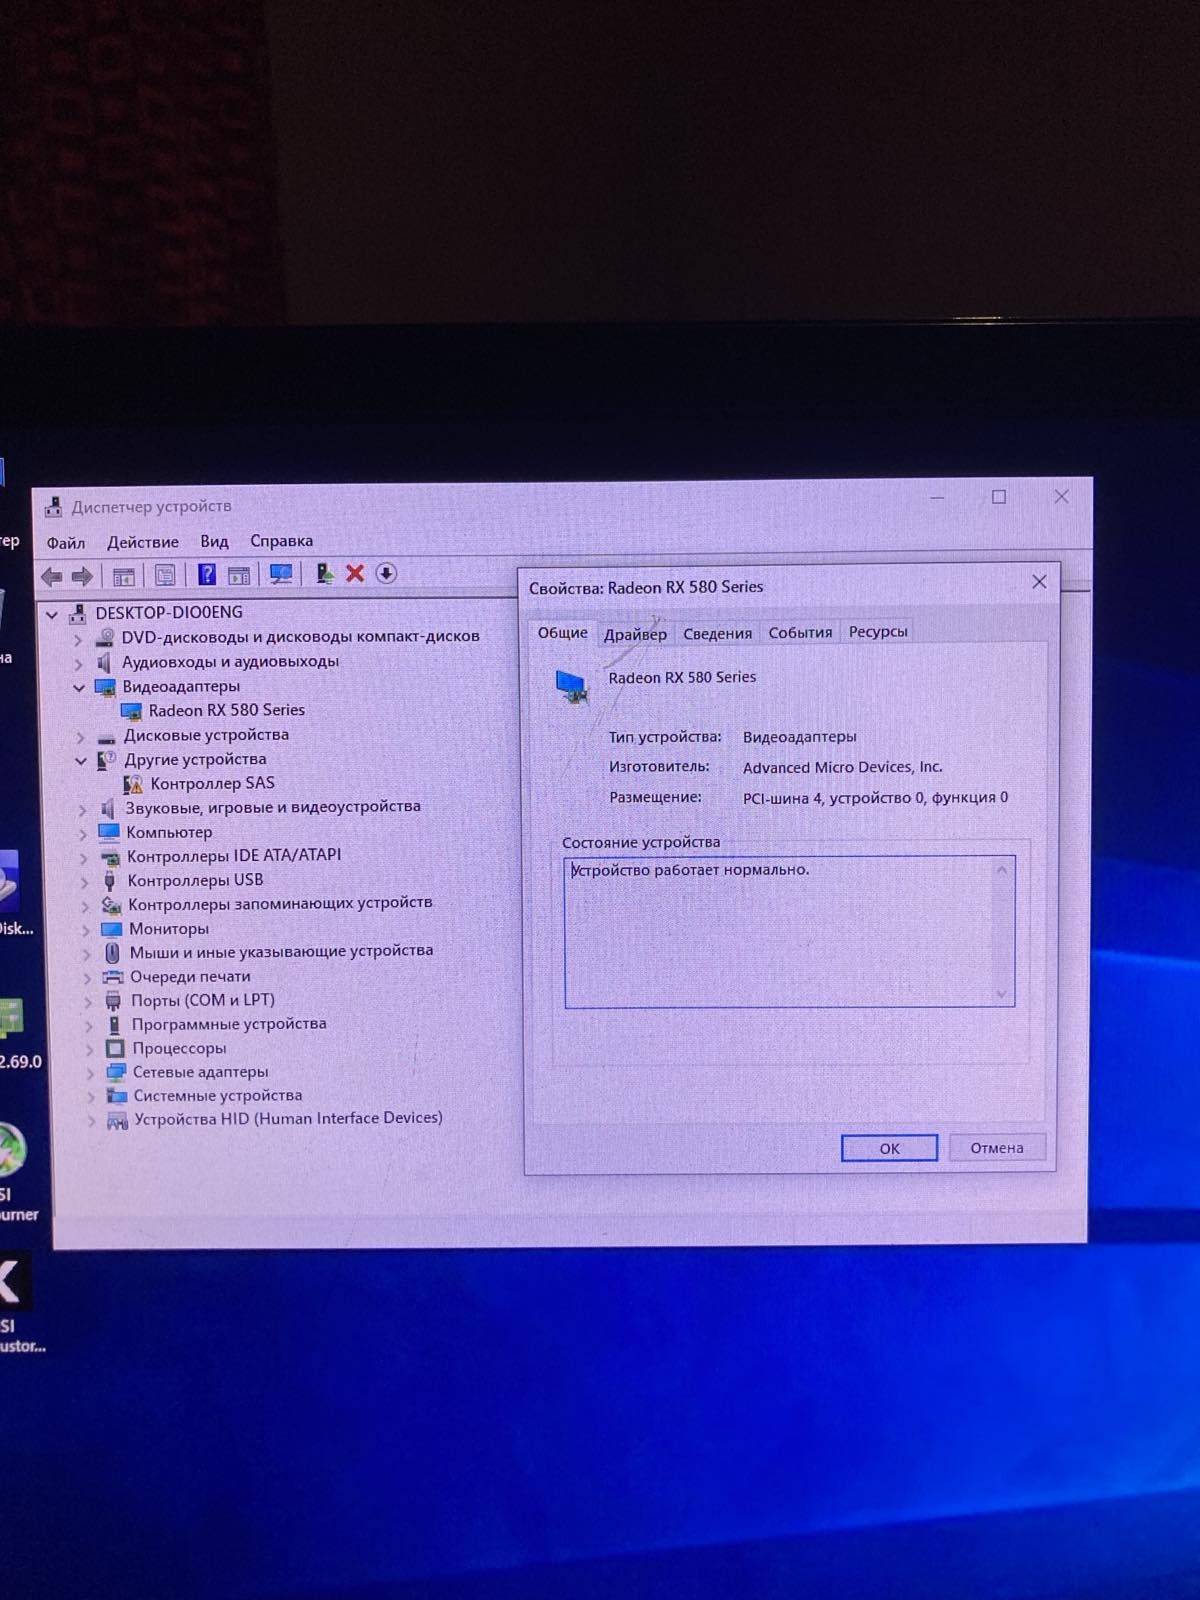Collapse the DESKTOP-DIO0ENG root node
Image resolution: width=1200 pixels, height=1600 pixels.
[x=52, y=614]
